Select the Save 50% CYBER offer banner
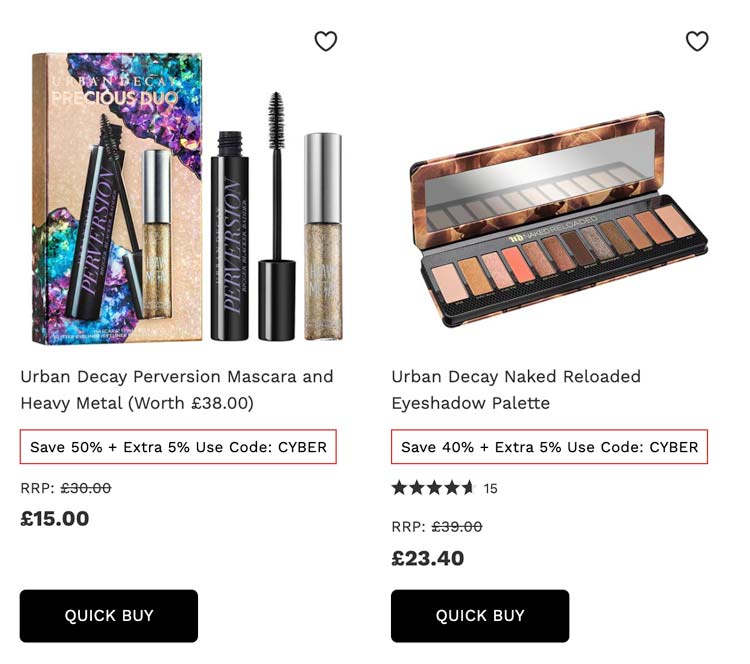The height and width of the screenshot is (664, 750). 178,447
